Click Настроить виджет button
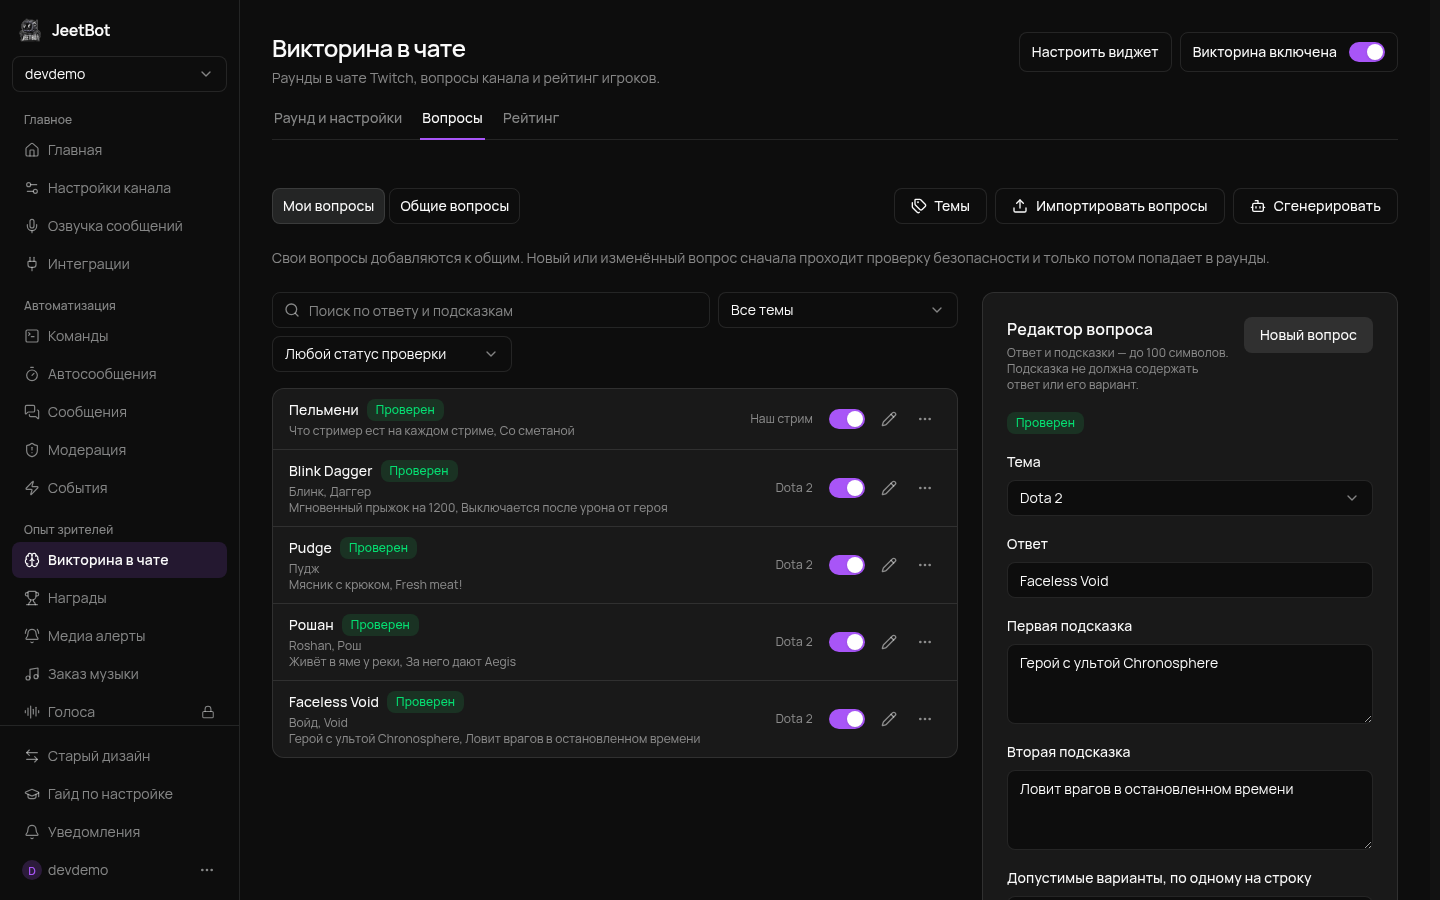The height and width of the screenshot is (900, 1440). point(1095,52)
